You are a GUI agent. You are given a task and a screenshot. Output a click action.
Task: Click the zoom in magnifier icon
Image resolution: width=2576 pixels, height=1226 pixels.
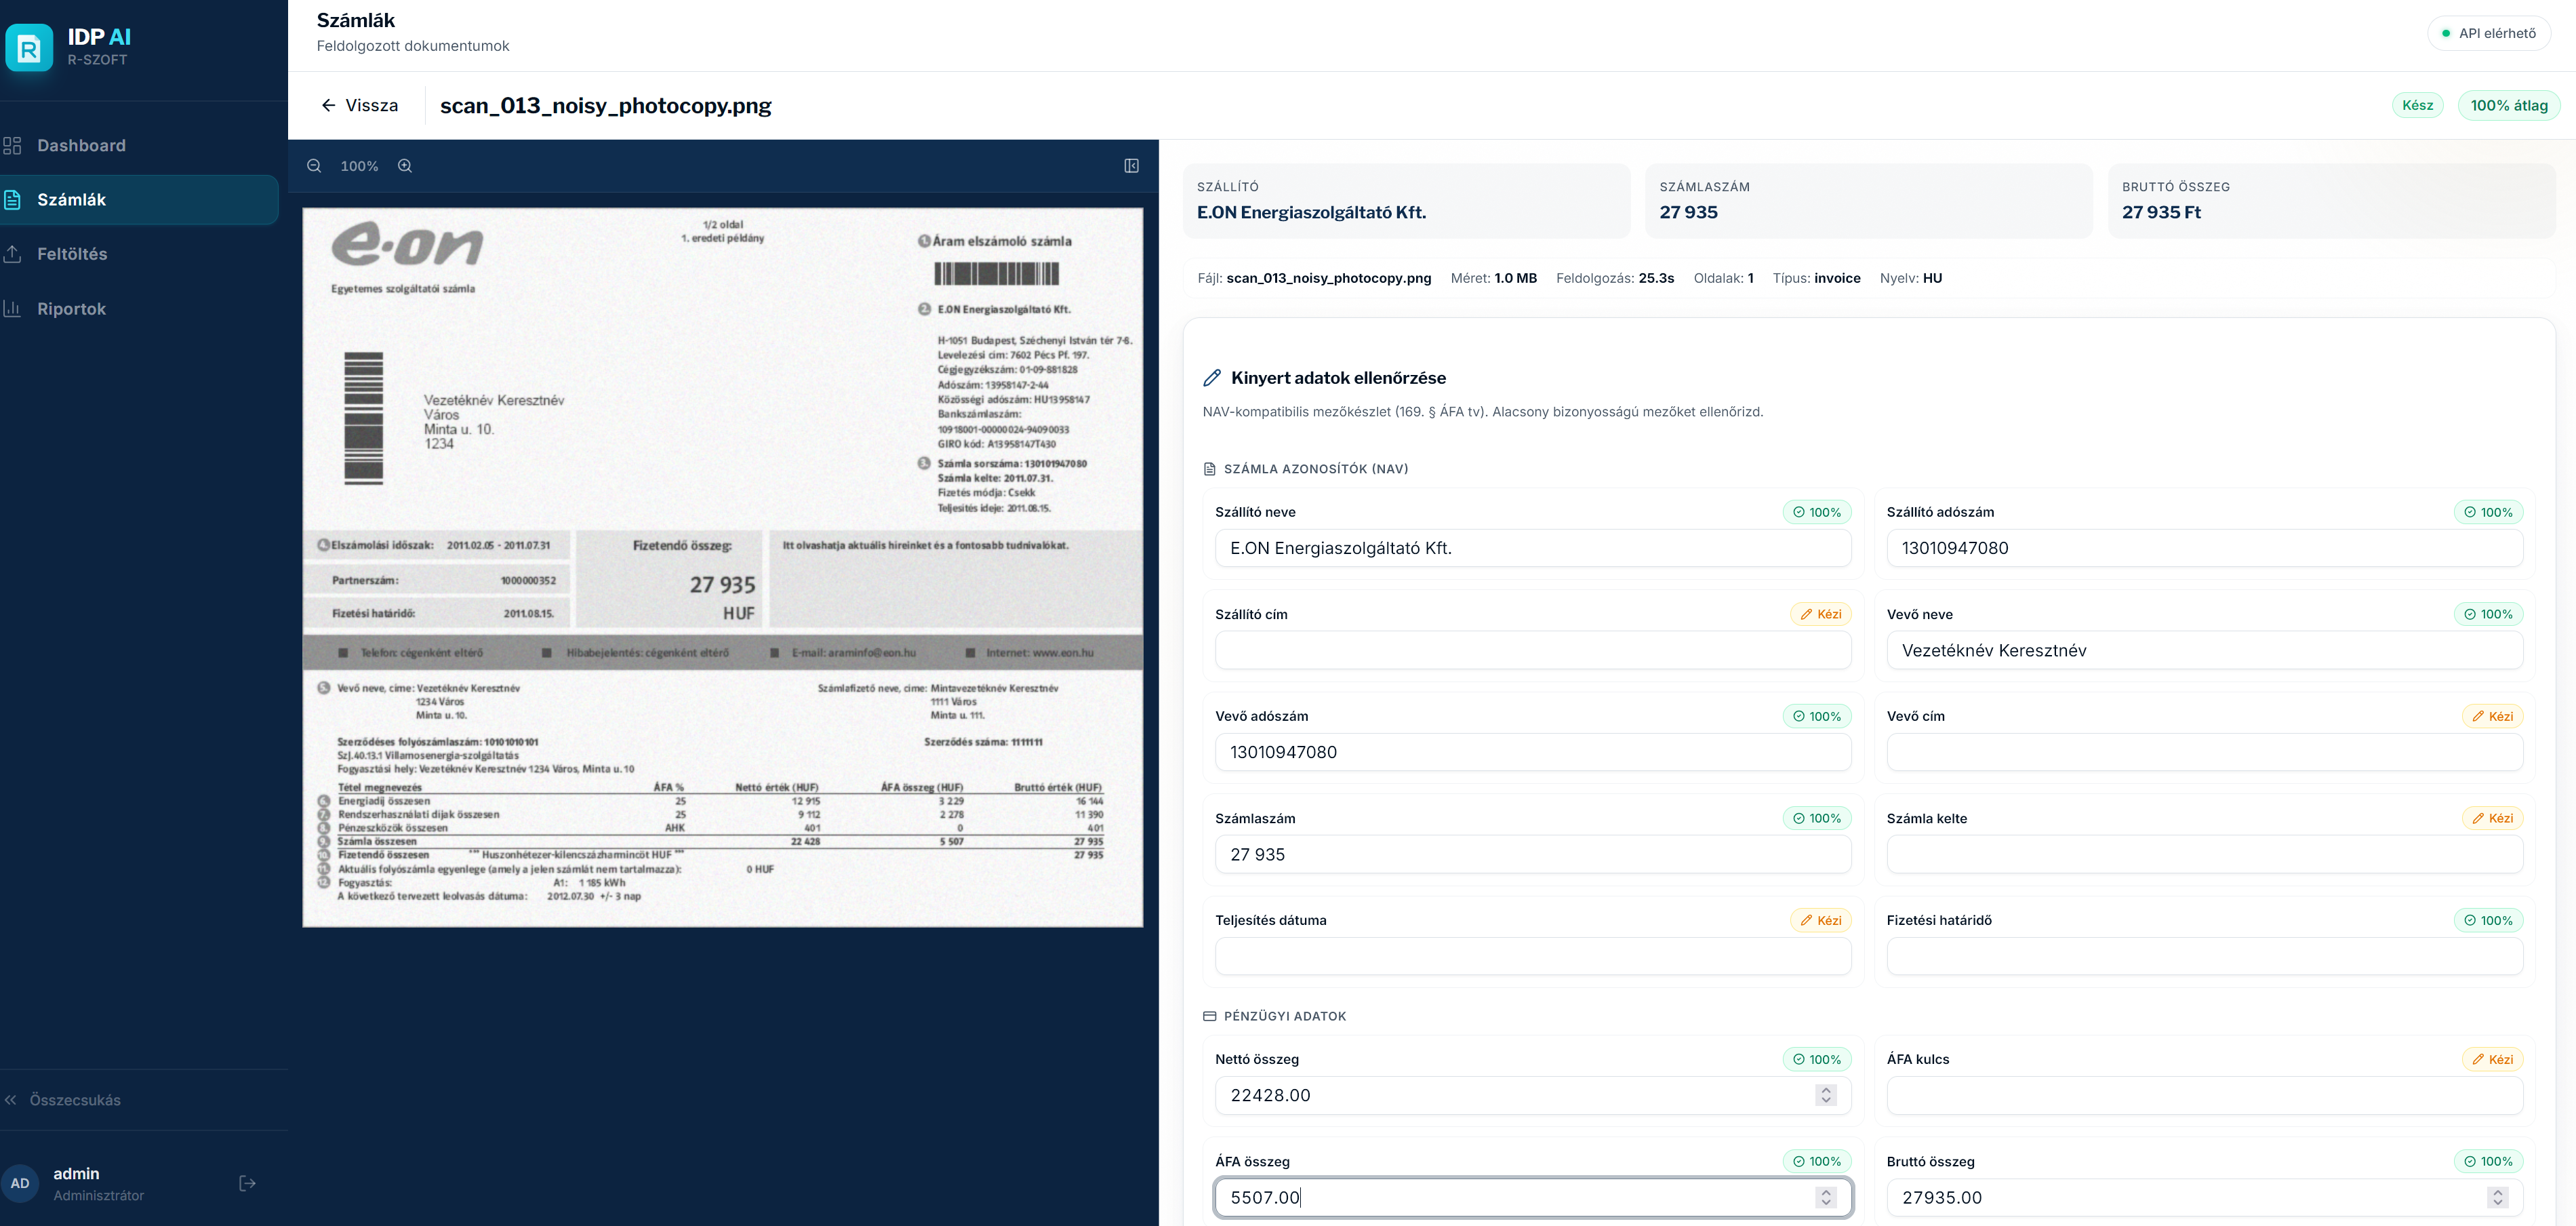click(x=405, y=166)
